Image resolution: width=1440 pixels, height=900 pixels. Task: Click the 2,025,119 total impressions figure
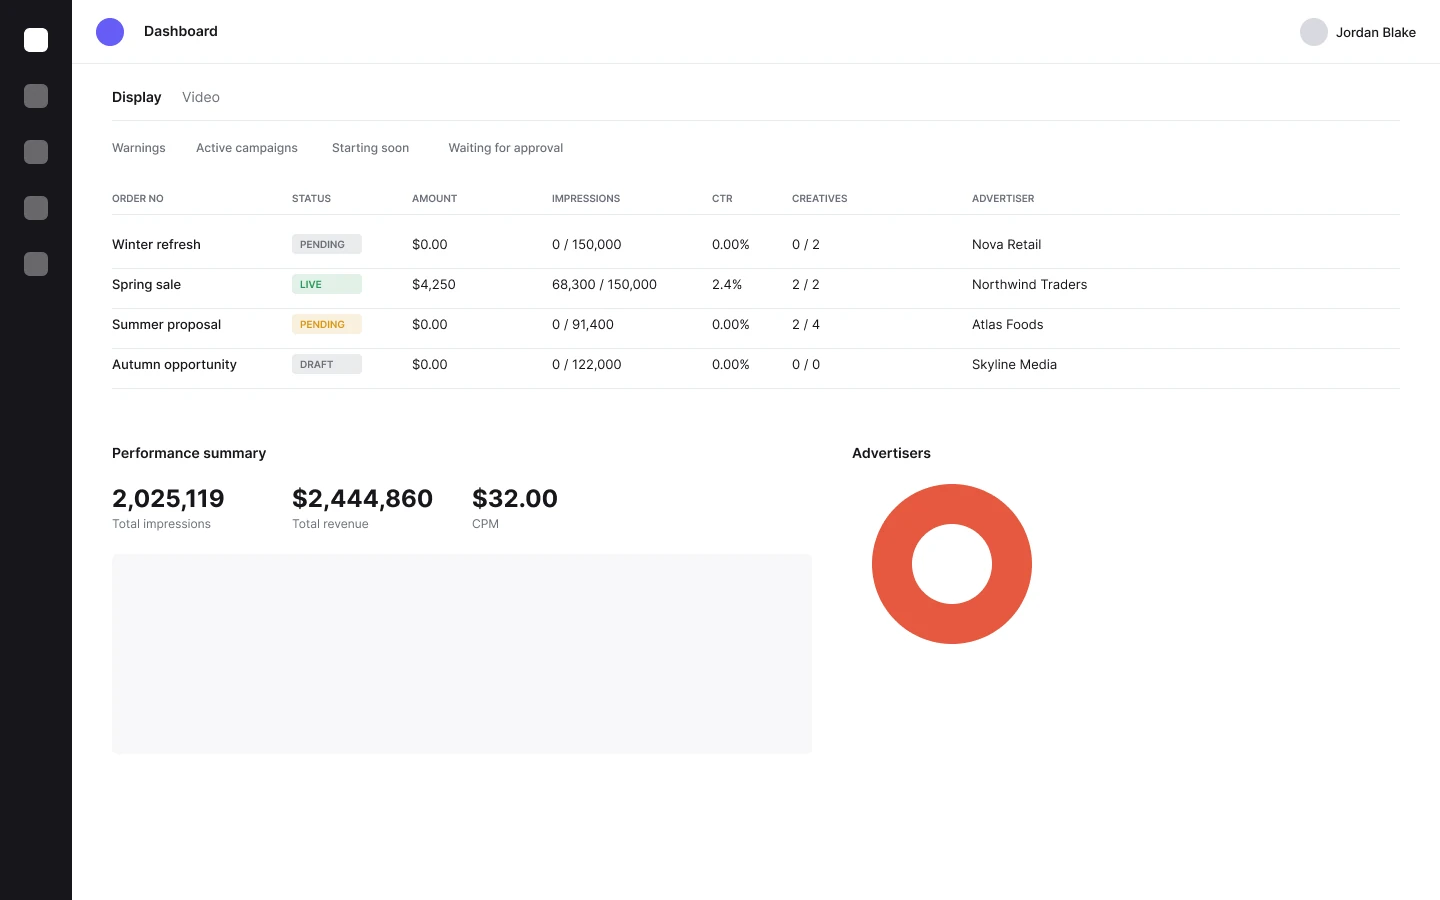point(168,498)
